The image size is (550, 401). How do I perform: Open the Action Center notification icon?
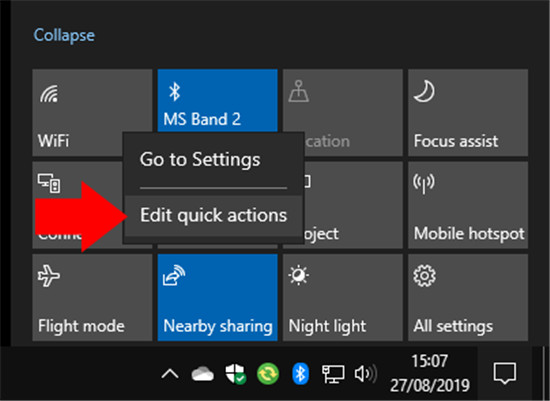(x=505, y=373)
